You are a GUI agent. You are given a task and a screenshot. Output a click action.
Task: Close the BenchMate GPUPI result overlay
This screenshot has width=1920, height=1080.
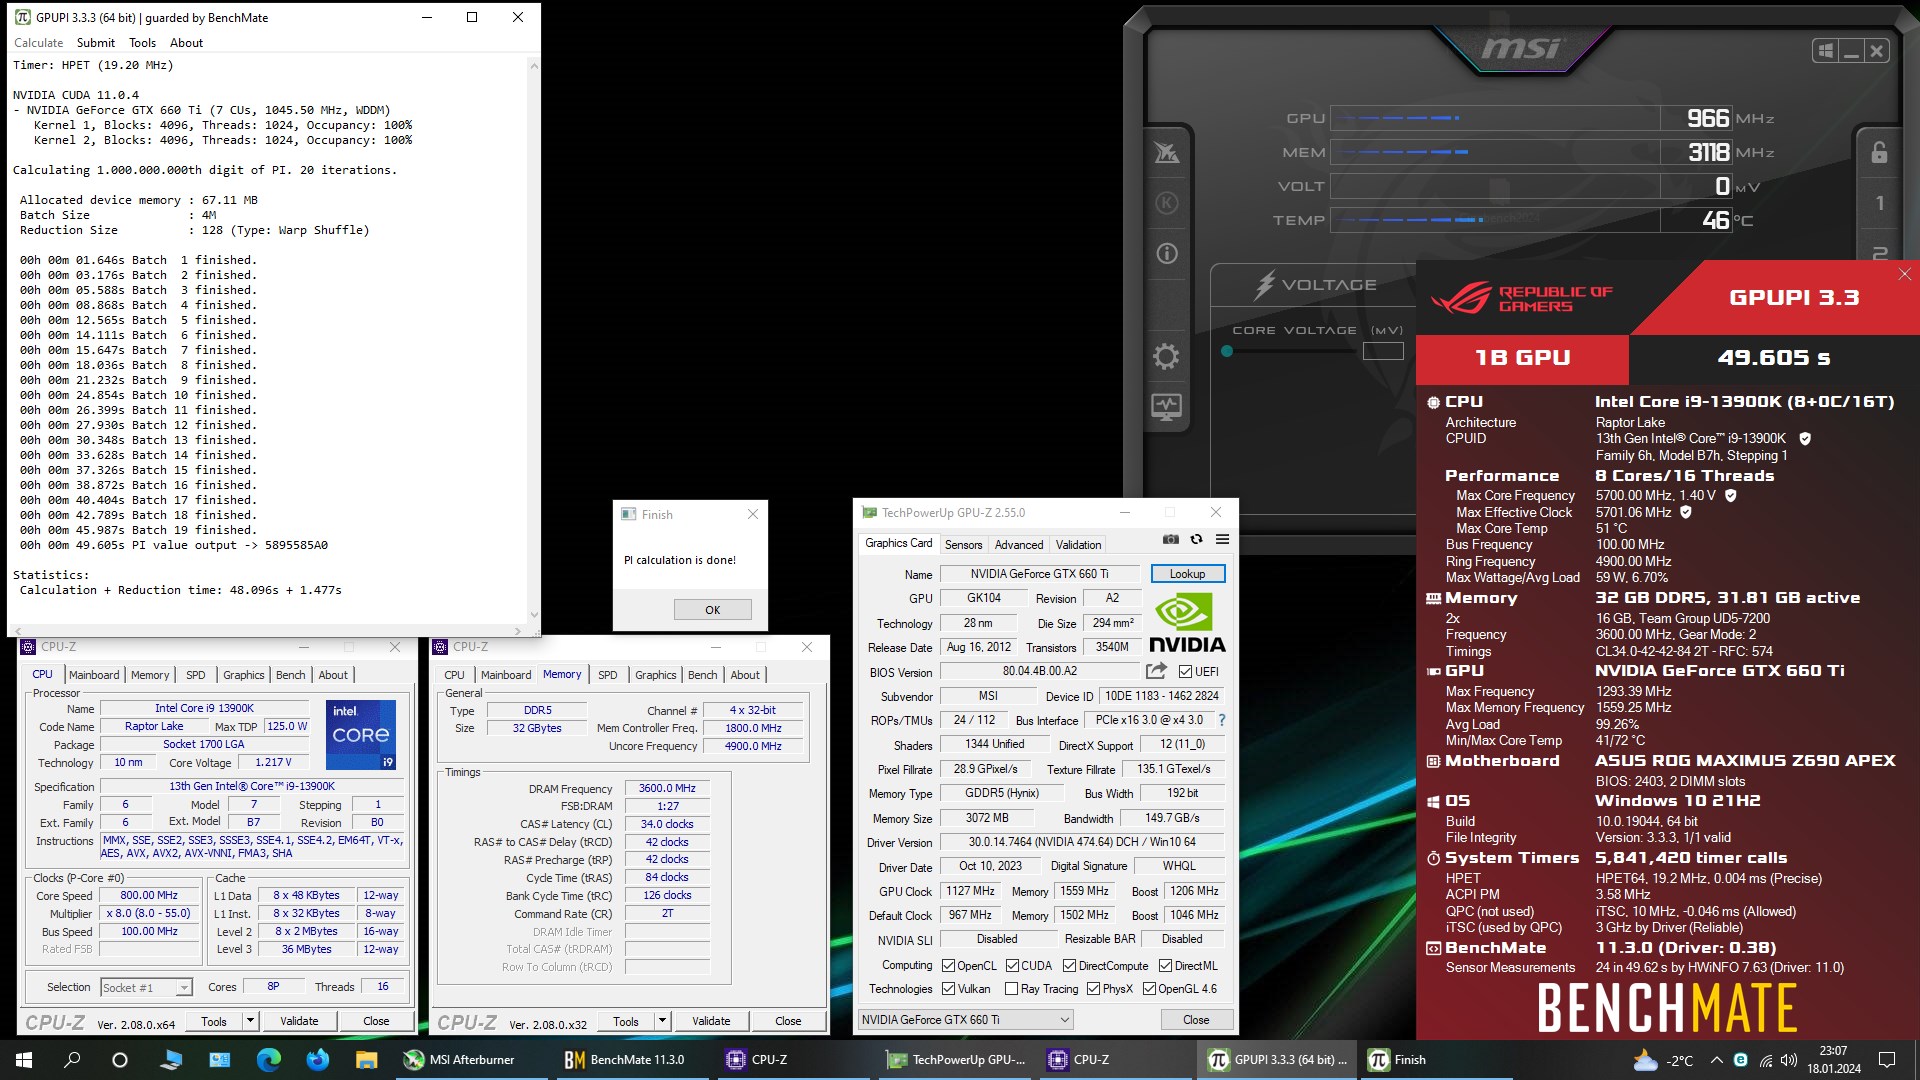1904,274
